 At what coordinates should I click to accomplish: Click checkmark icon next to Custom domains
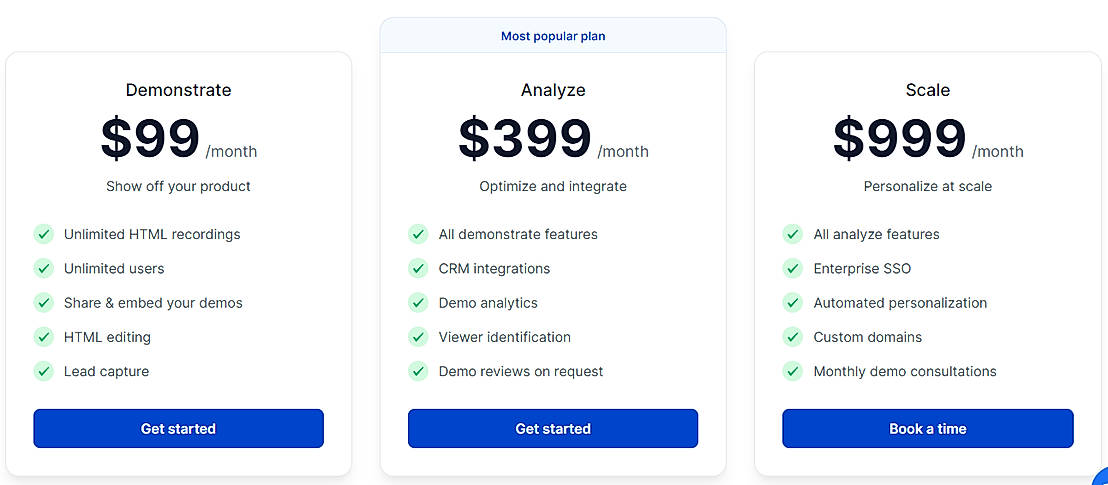click(793, 337)
